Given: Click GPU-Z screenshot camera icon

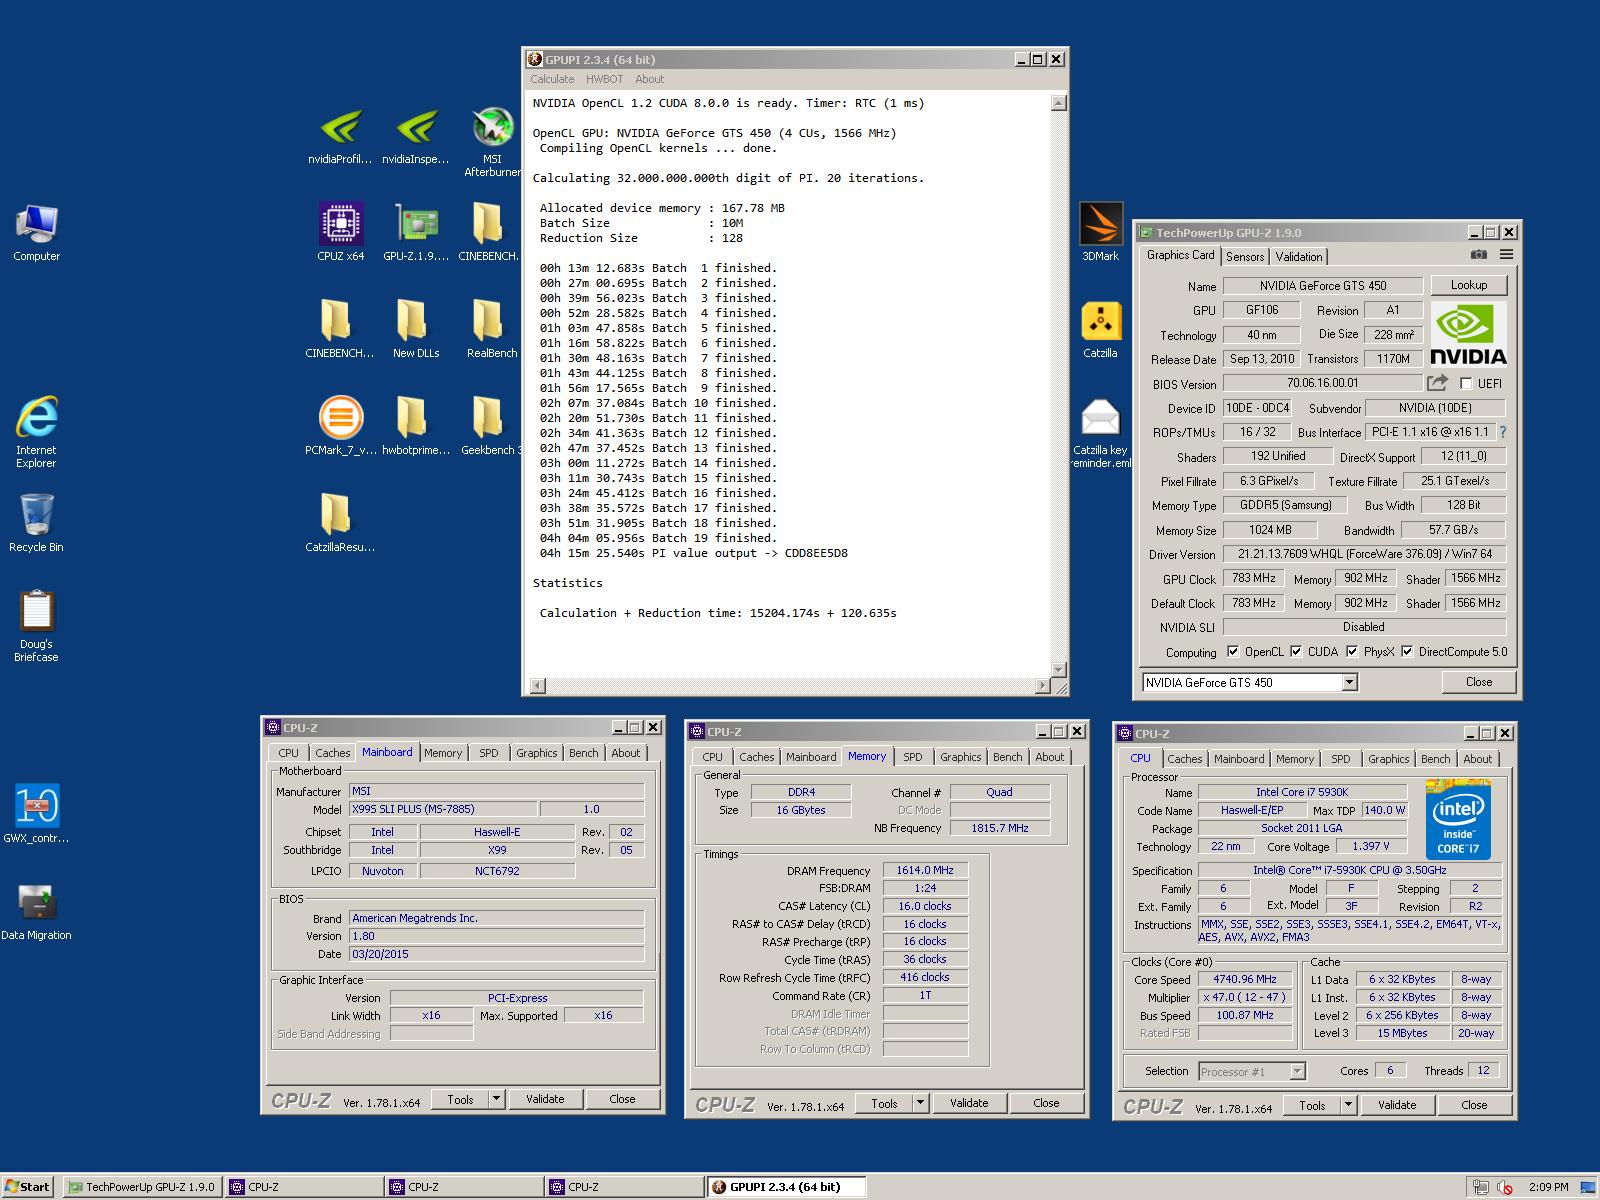Looking at the screenshot, I should (1478, 255).
